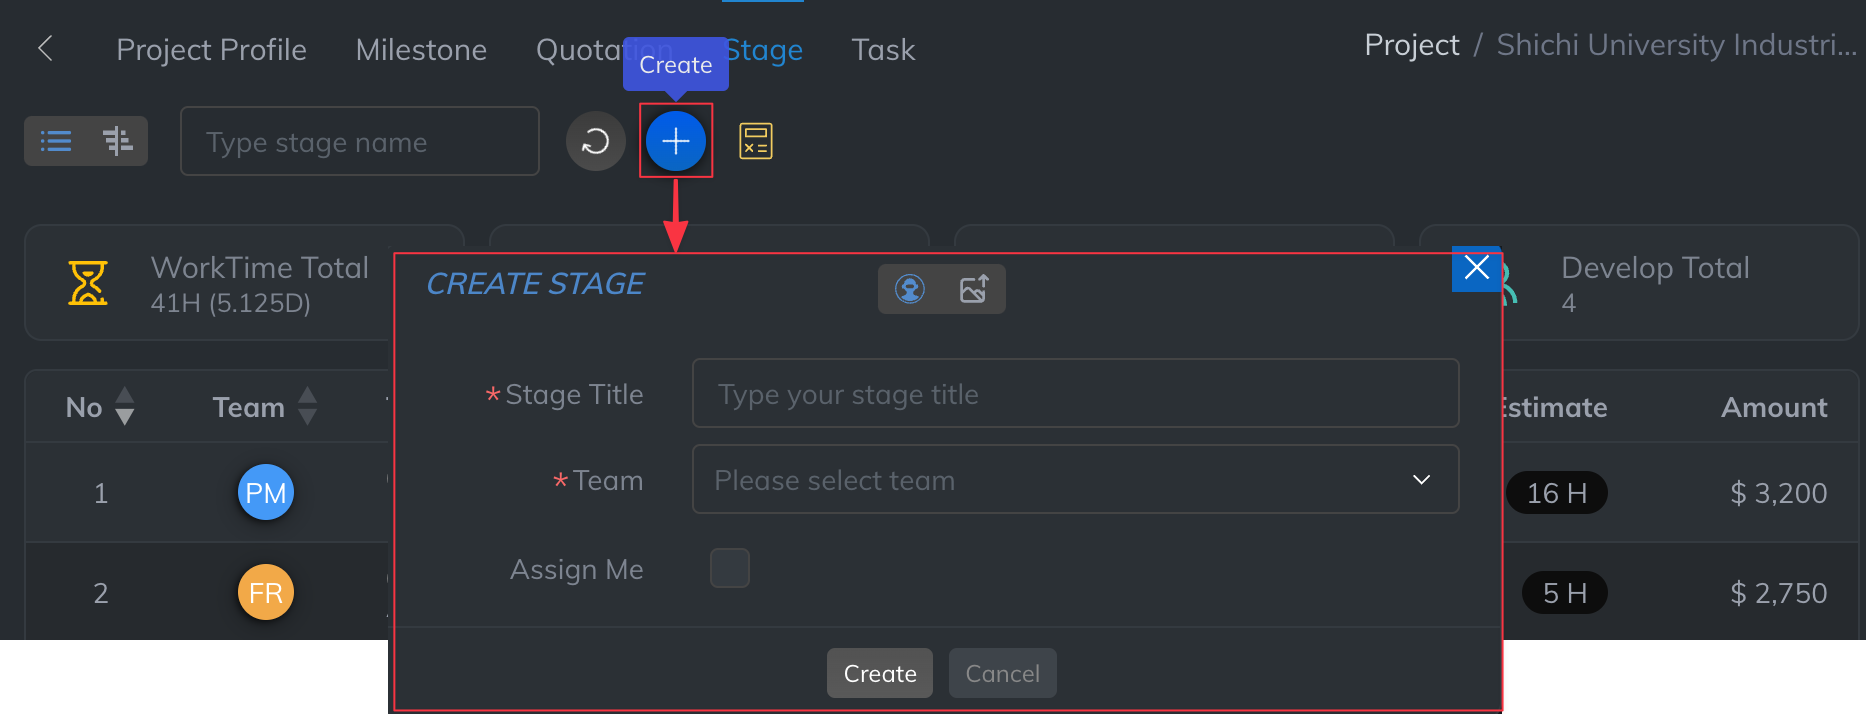Switch to the Milestone tab
Screen dimensions: 1866x714
(421, 50)
